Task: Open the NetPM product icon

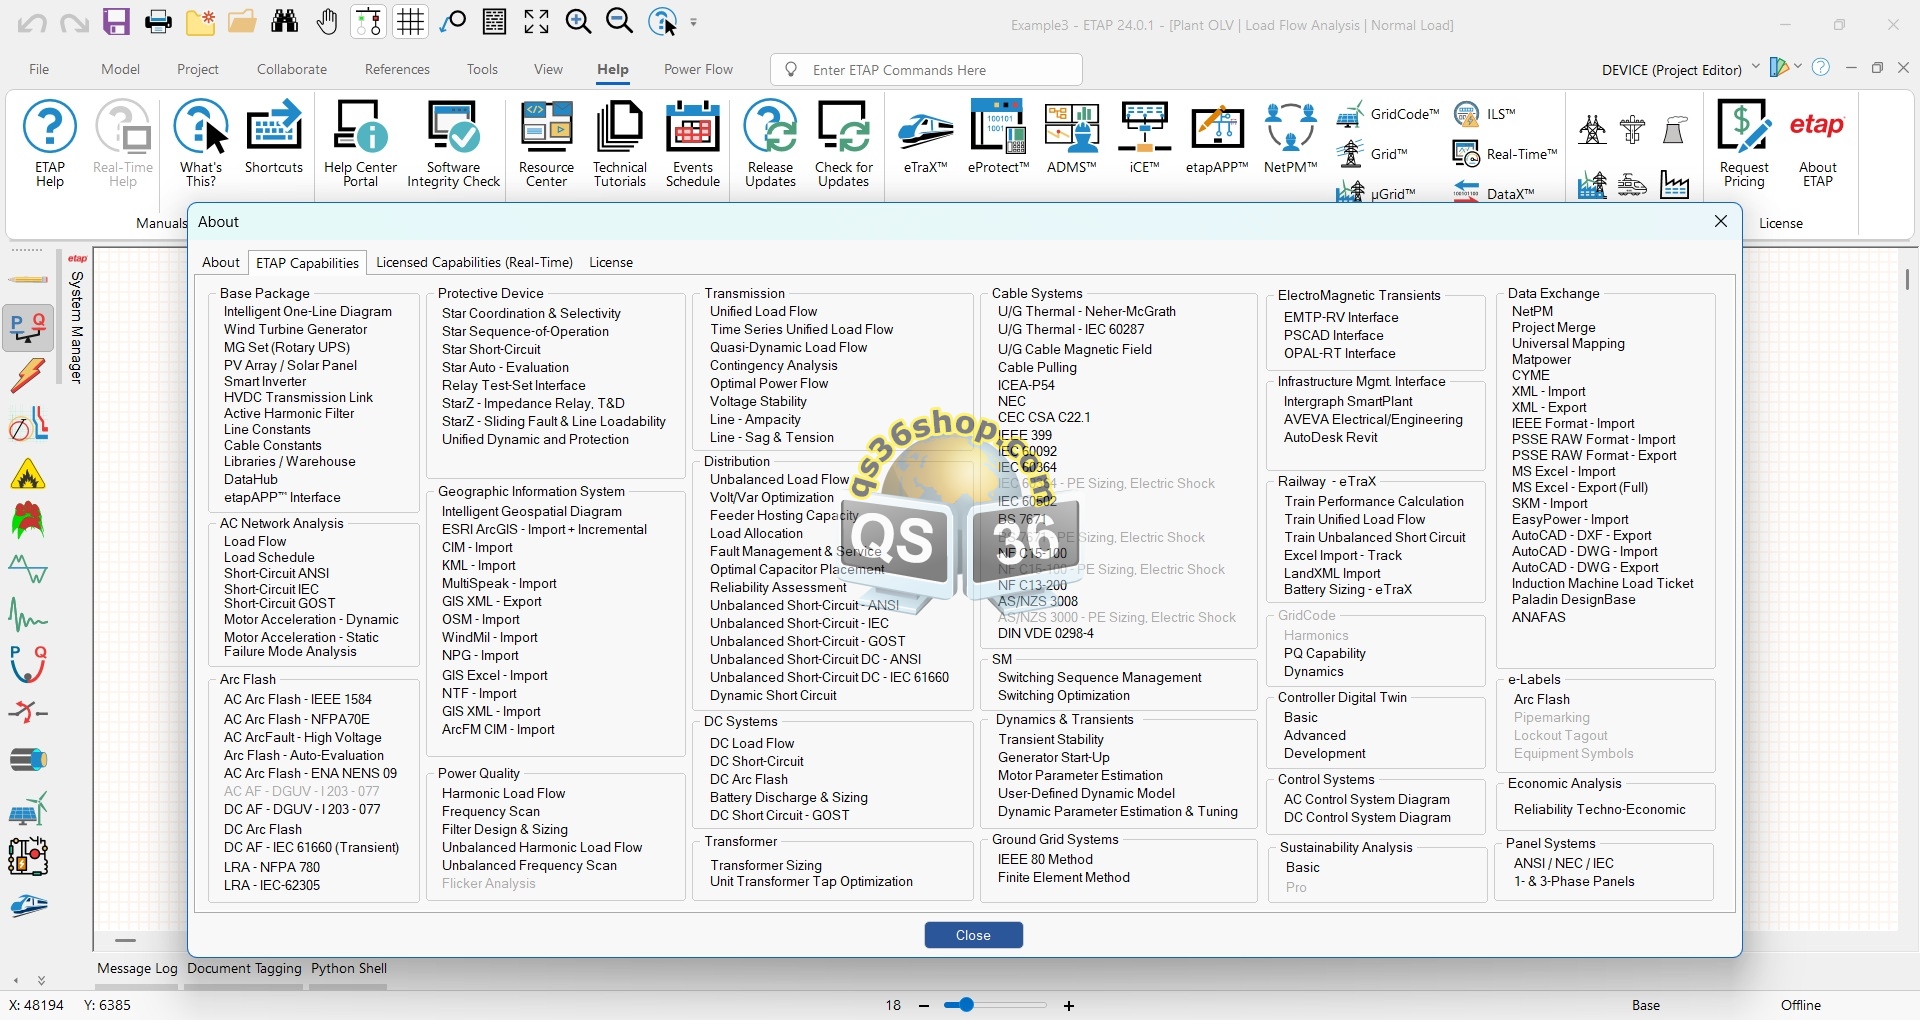Action: point(1290,138)
